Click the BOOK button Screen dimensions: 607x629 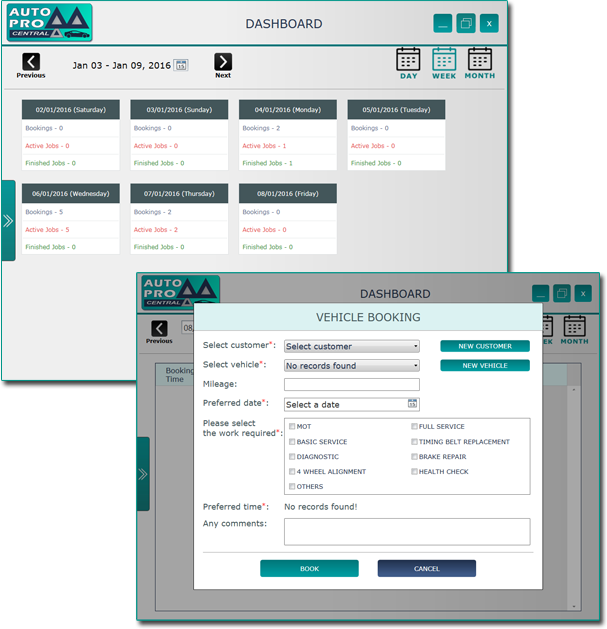(x=309, y=568)
